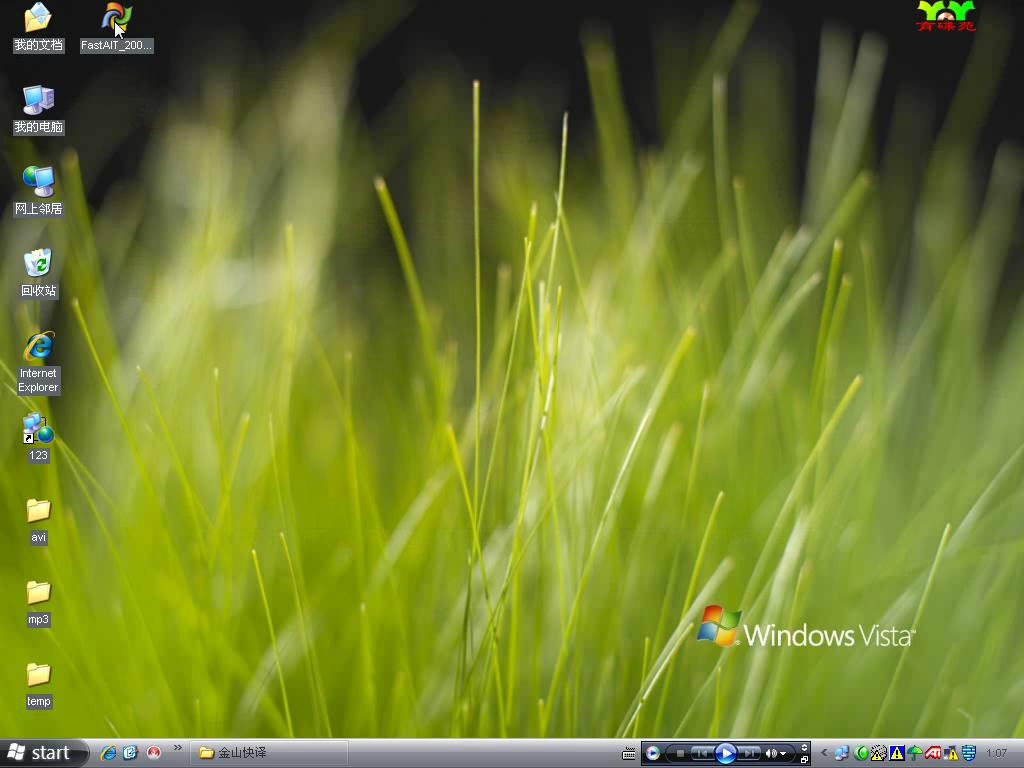Select the 我的文档 desktop icon
Viewport: 1024px width, 768px height.
pyautogui.click(x=38, y=27)
